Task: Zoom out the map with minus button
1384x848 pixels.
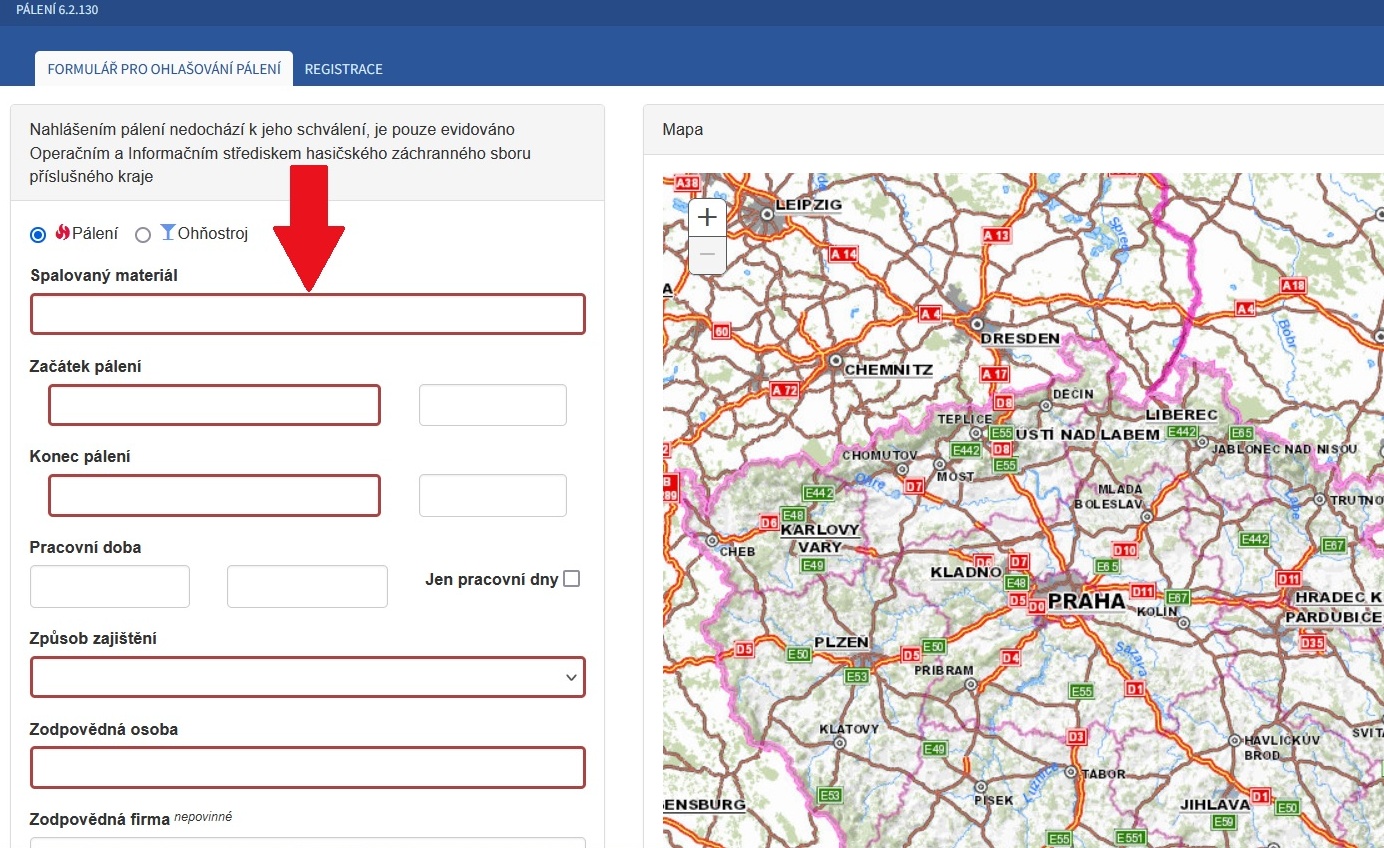Action: pos(707,255)
